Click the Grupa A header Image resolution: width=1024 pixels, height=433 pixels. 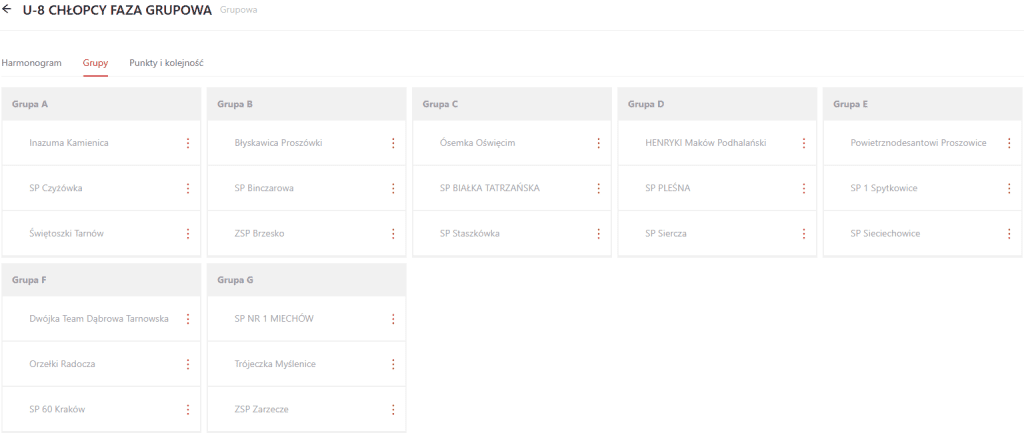[30, 104]
